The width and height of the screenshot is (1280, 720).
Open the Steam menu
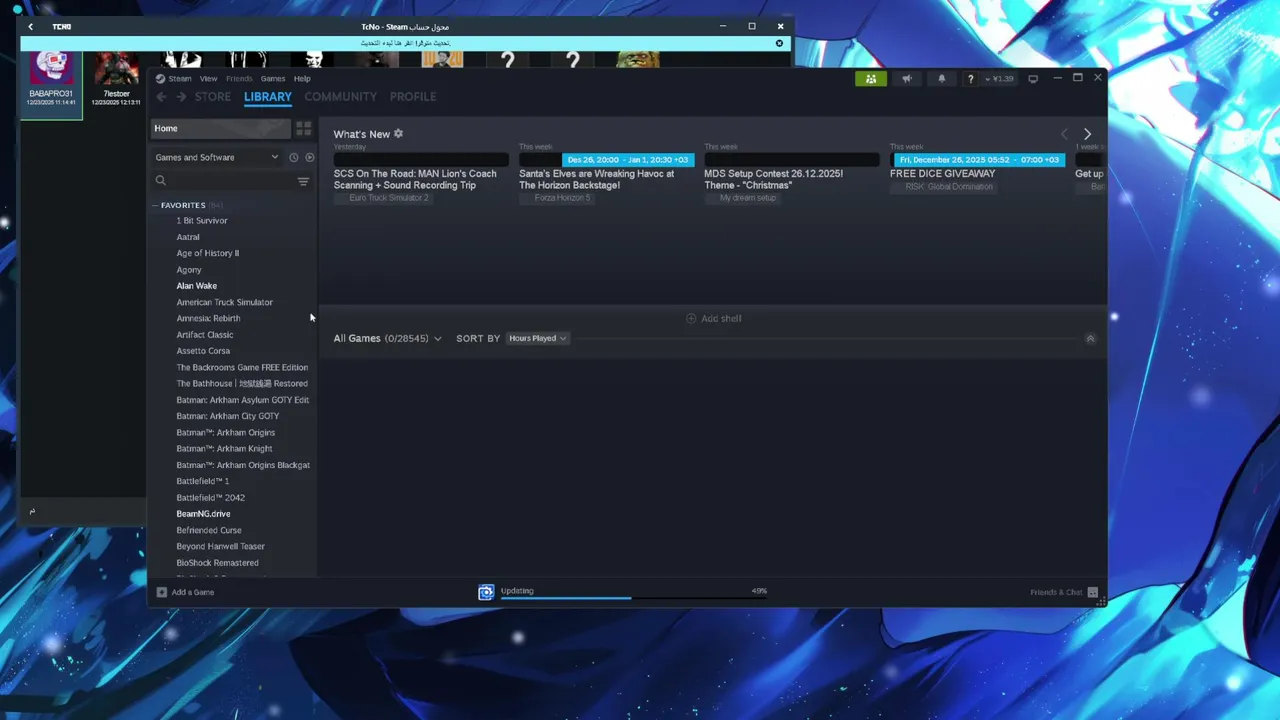click(x=180, y=78)
